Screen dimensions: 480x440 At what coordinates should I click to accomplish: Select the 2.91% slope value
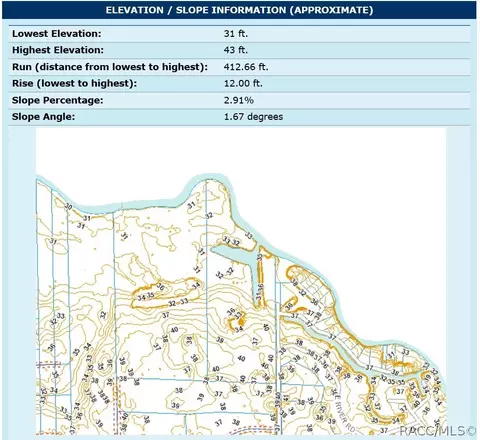coord(238,100)
